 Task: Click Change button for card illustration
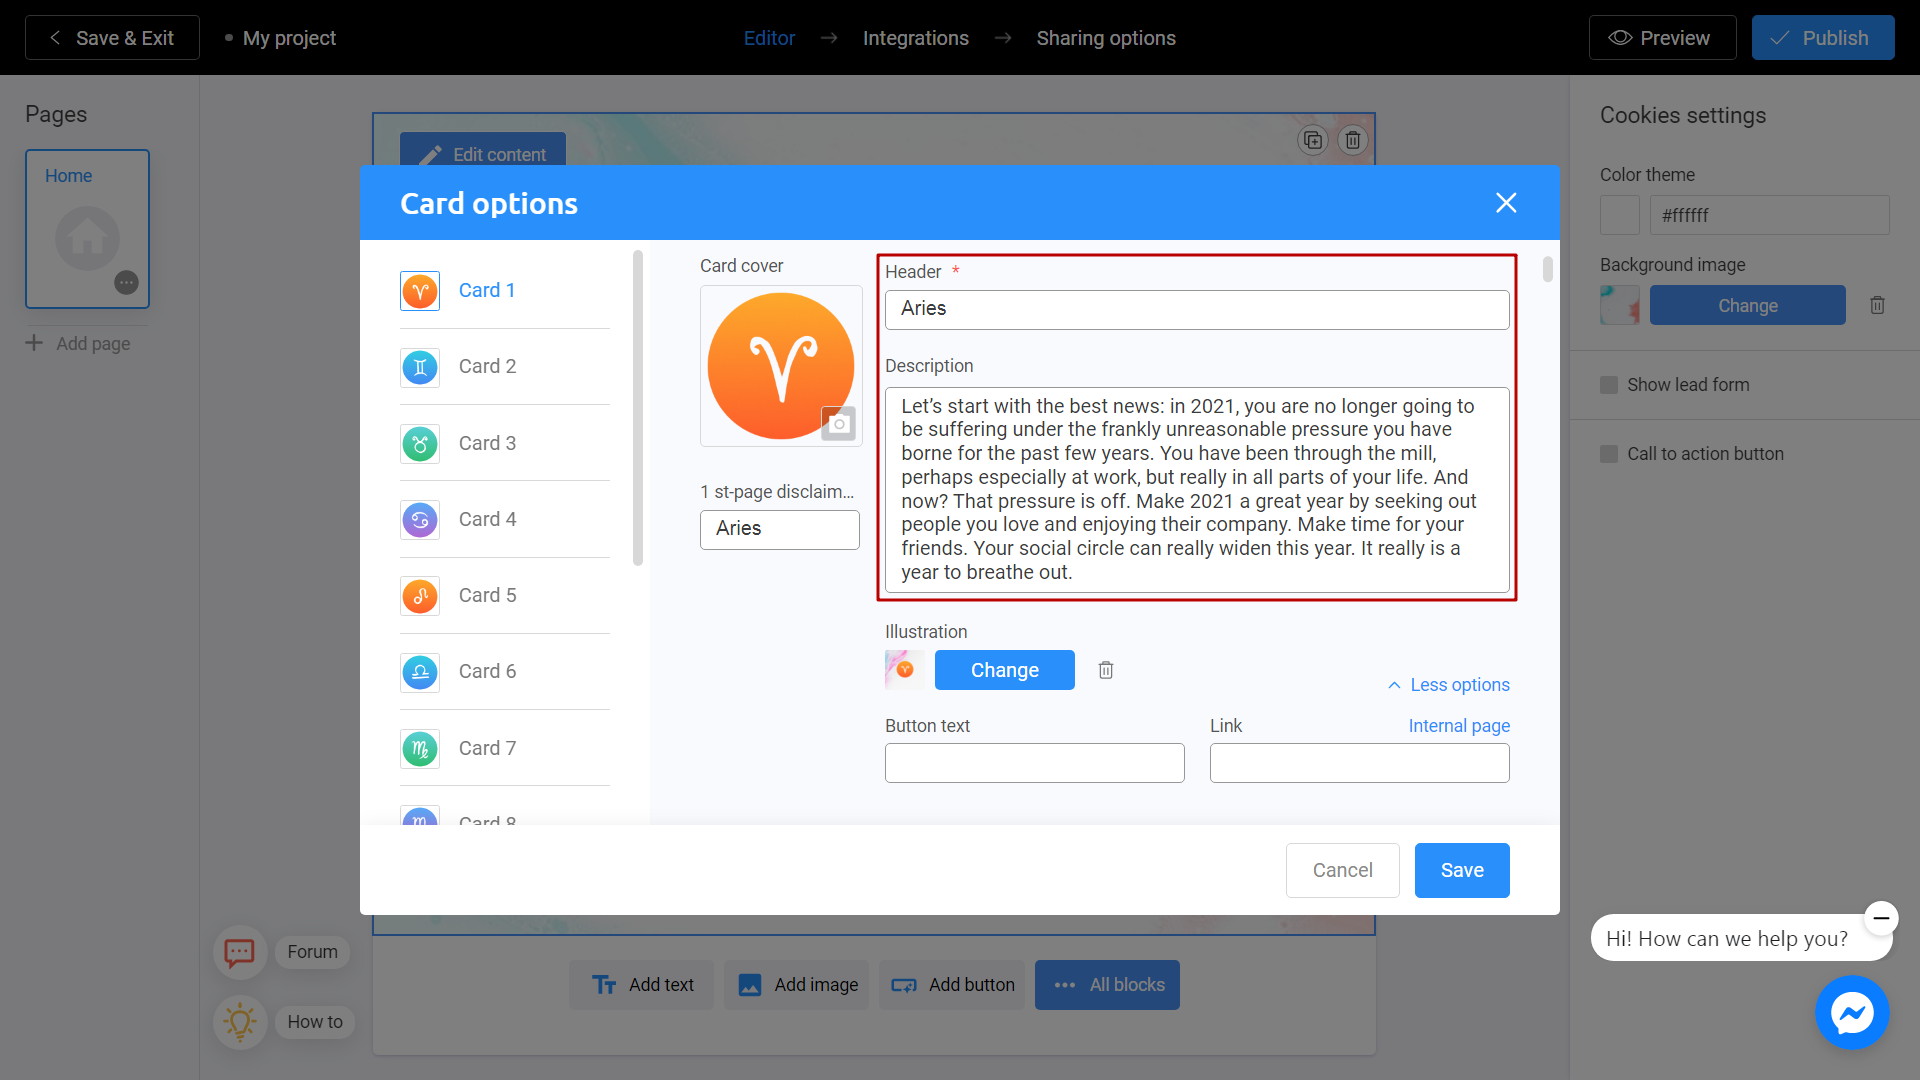1005,670
